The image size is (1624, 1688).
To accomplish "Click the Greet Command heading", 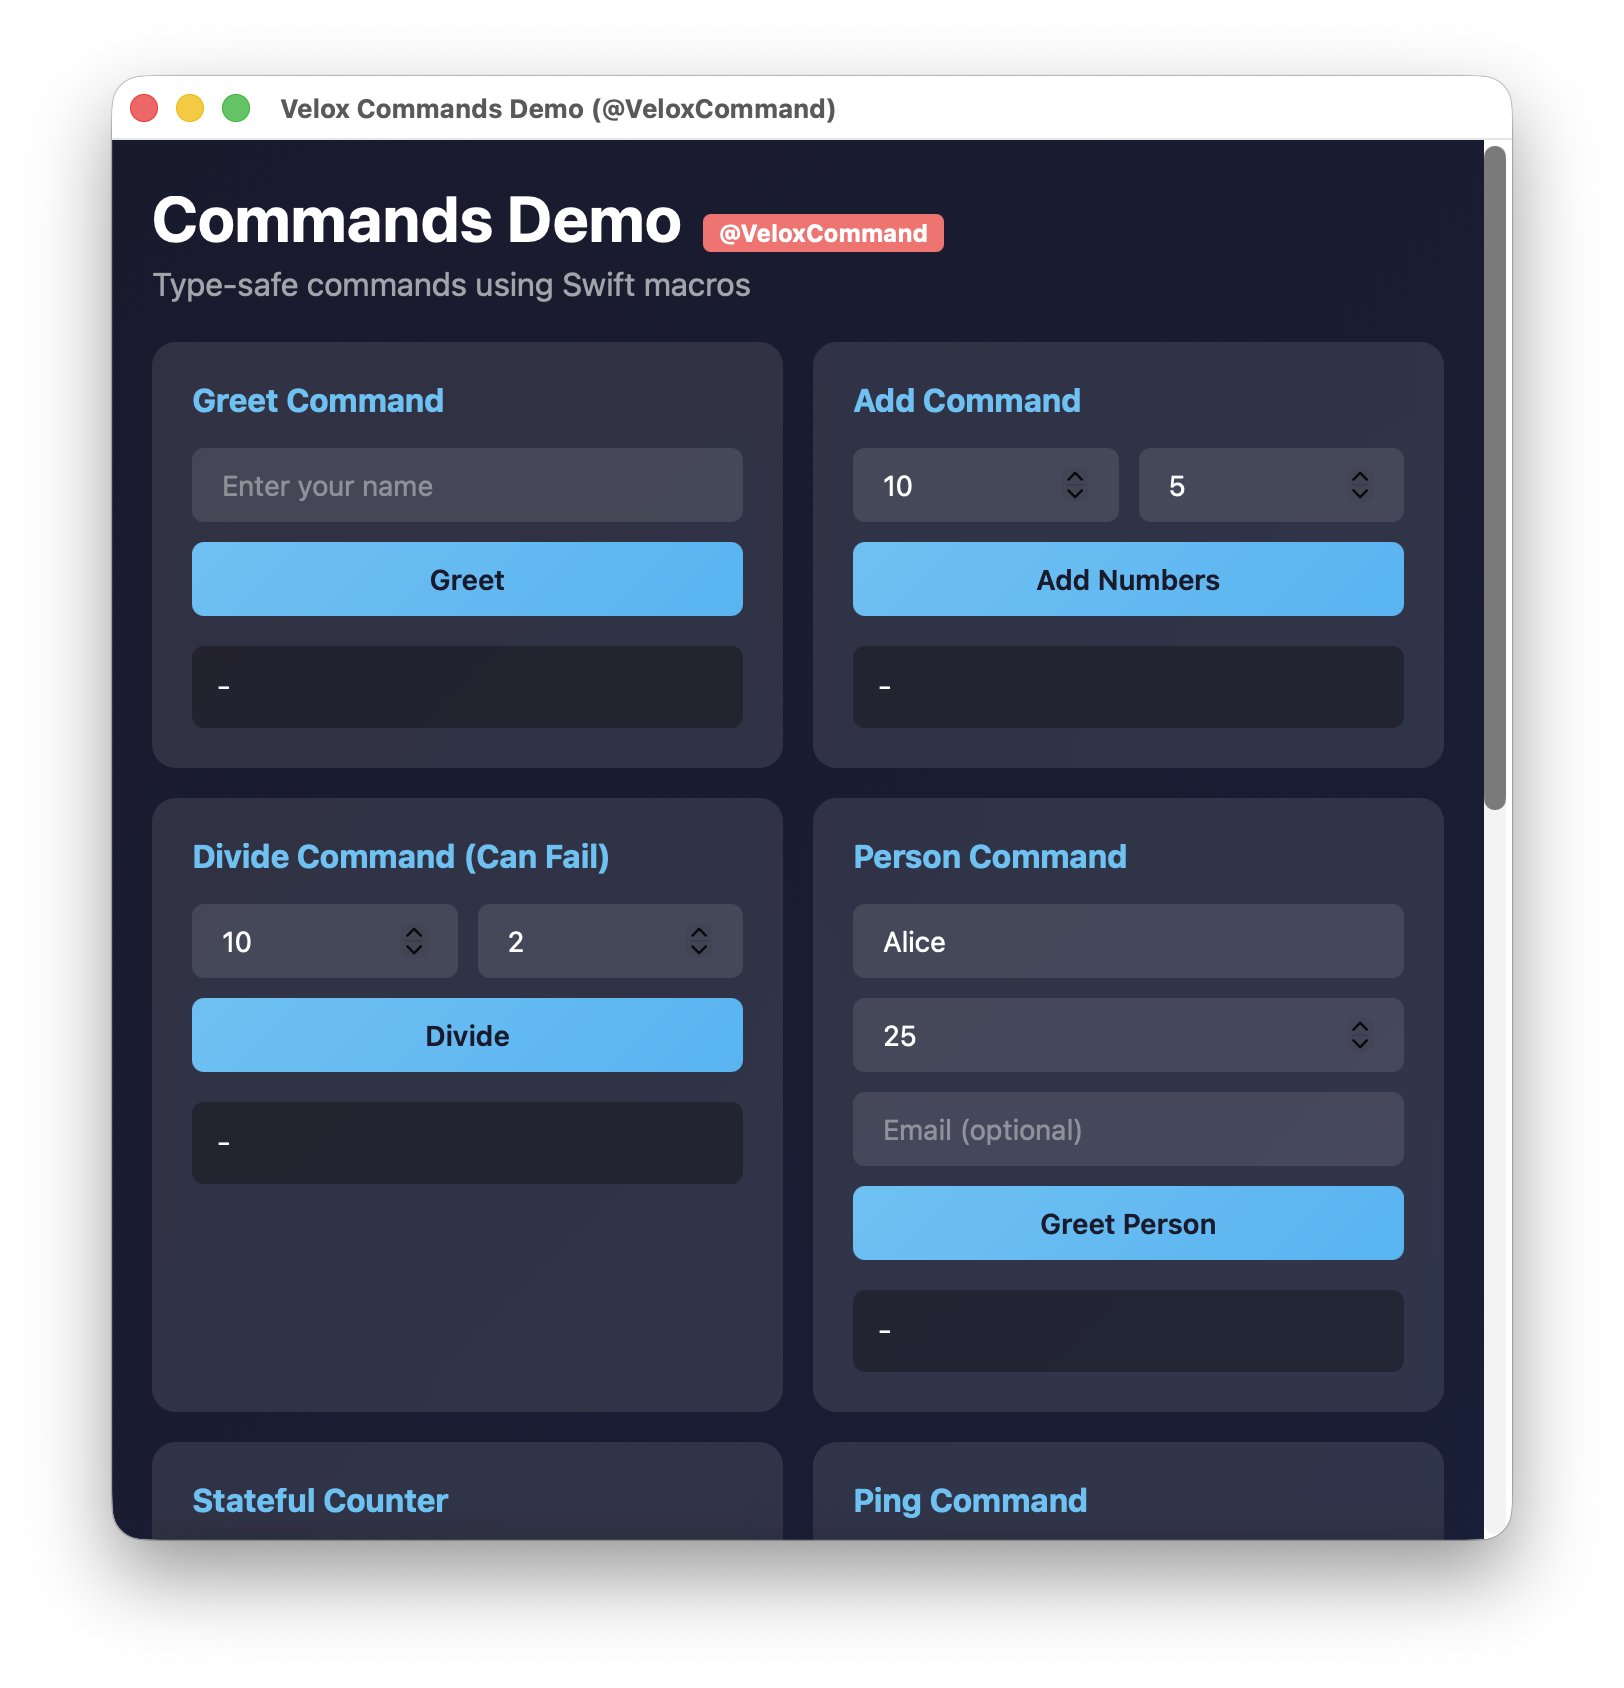I will 318,401.
